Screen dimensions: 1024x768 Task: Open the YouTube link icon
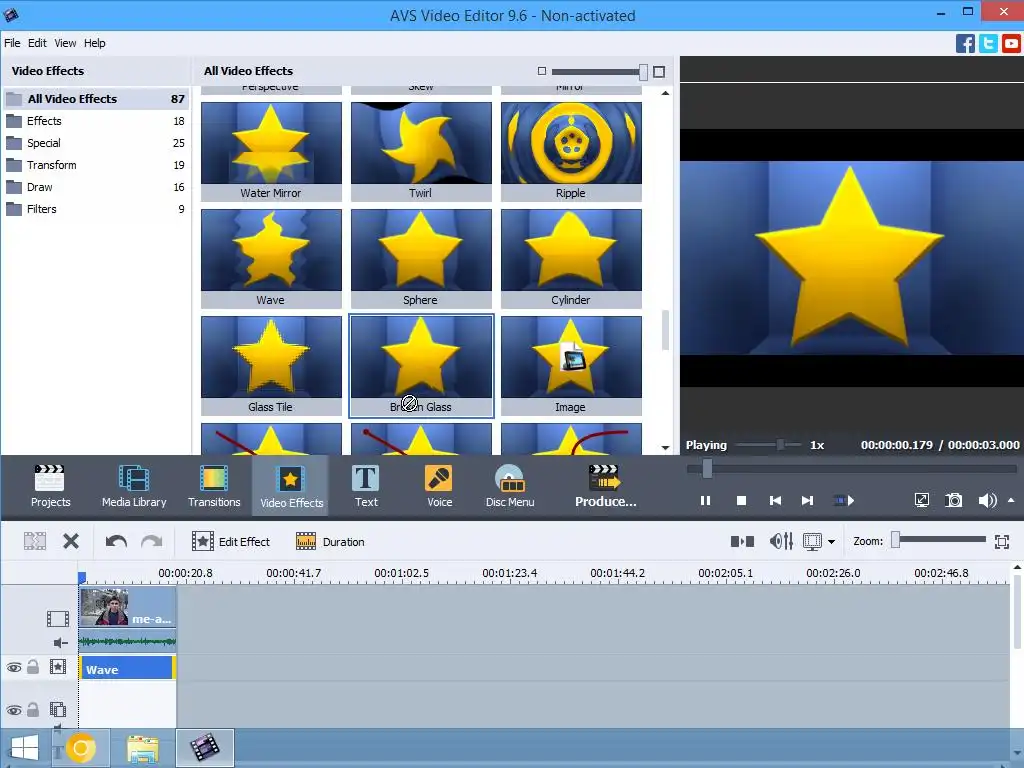click(1011, 44)
